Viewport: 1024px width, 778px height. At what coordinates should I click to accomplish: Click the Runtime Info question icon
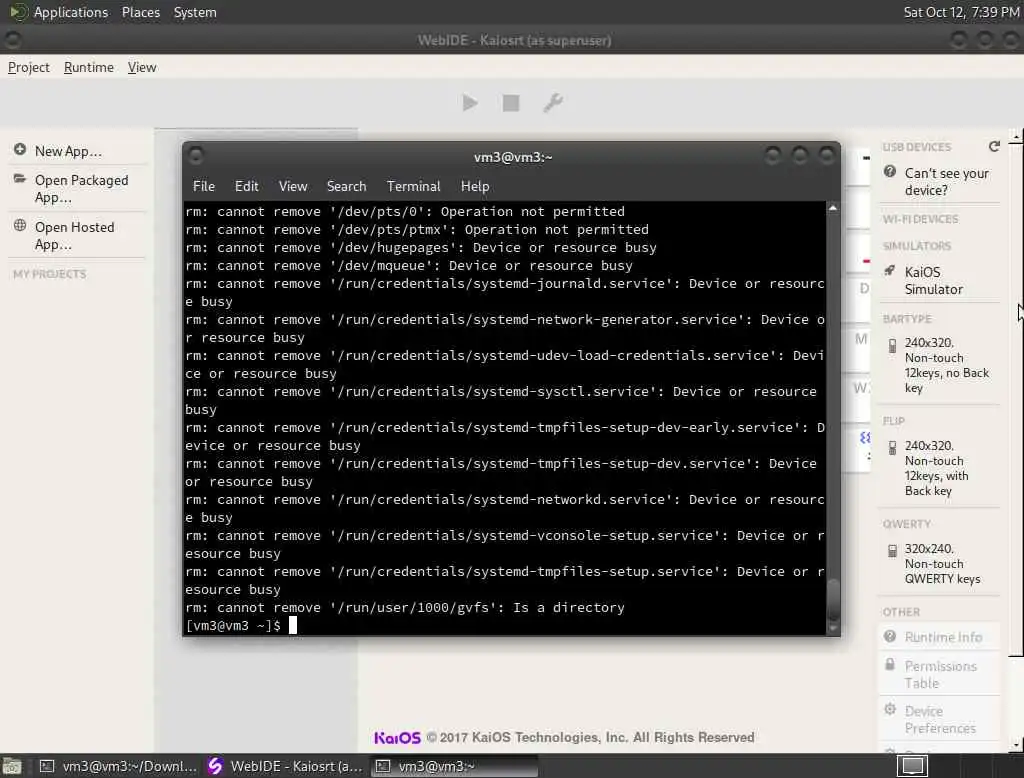[x=889, y=636]
